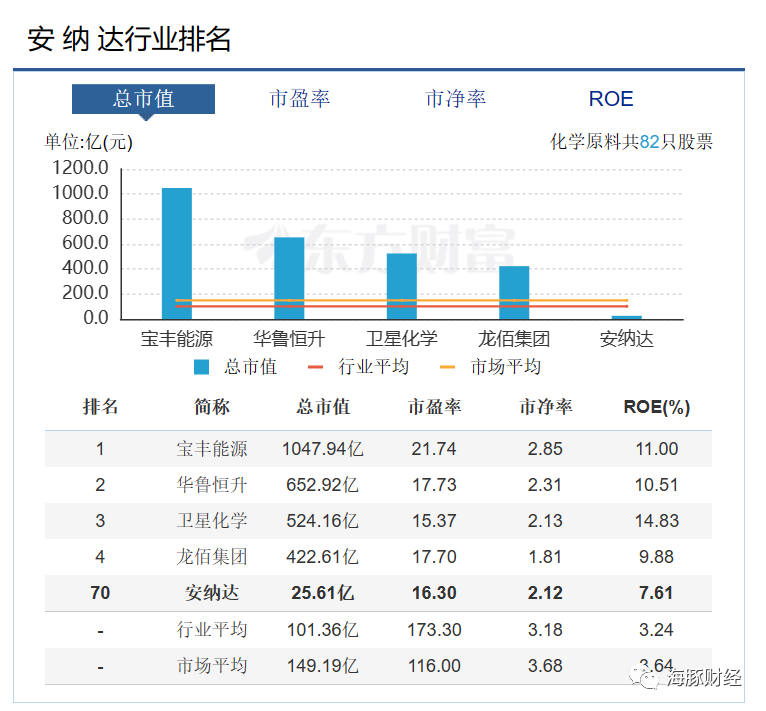This screenshot has width=766, height=711.
Task: Open 华鲁恒升 in the table
Action: [212, 485]
